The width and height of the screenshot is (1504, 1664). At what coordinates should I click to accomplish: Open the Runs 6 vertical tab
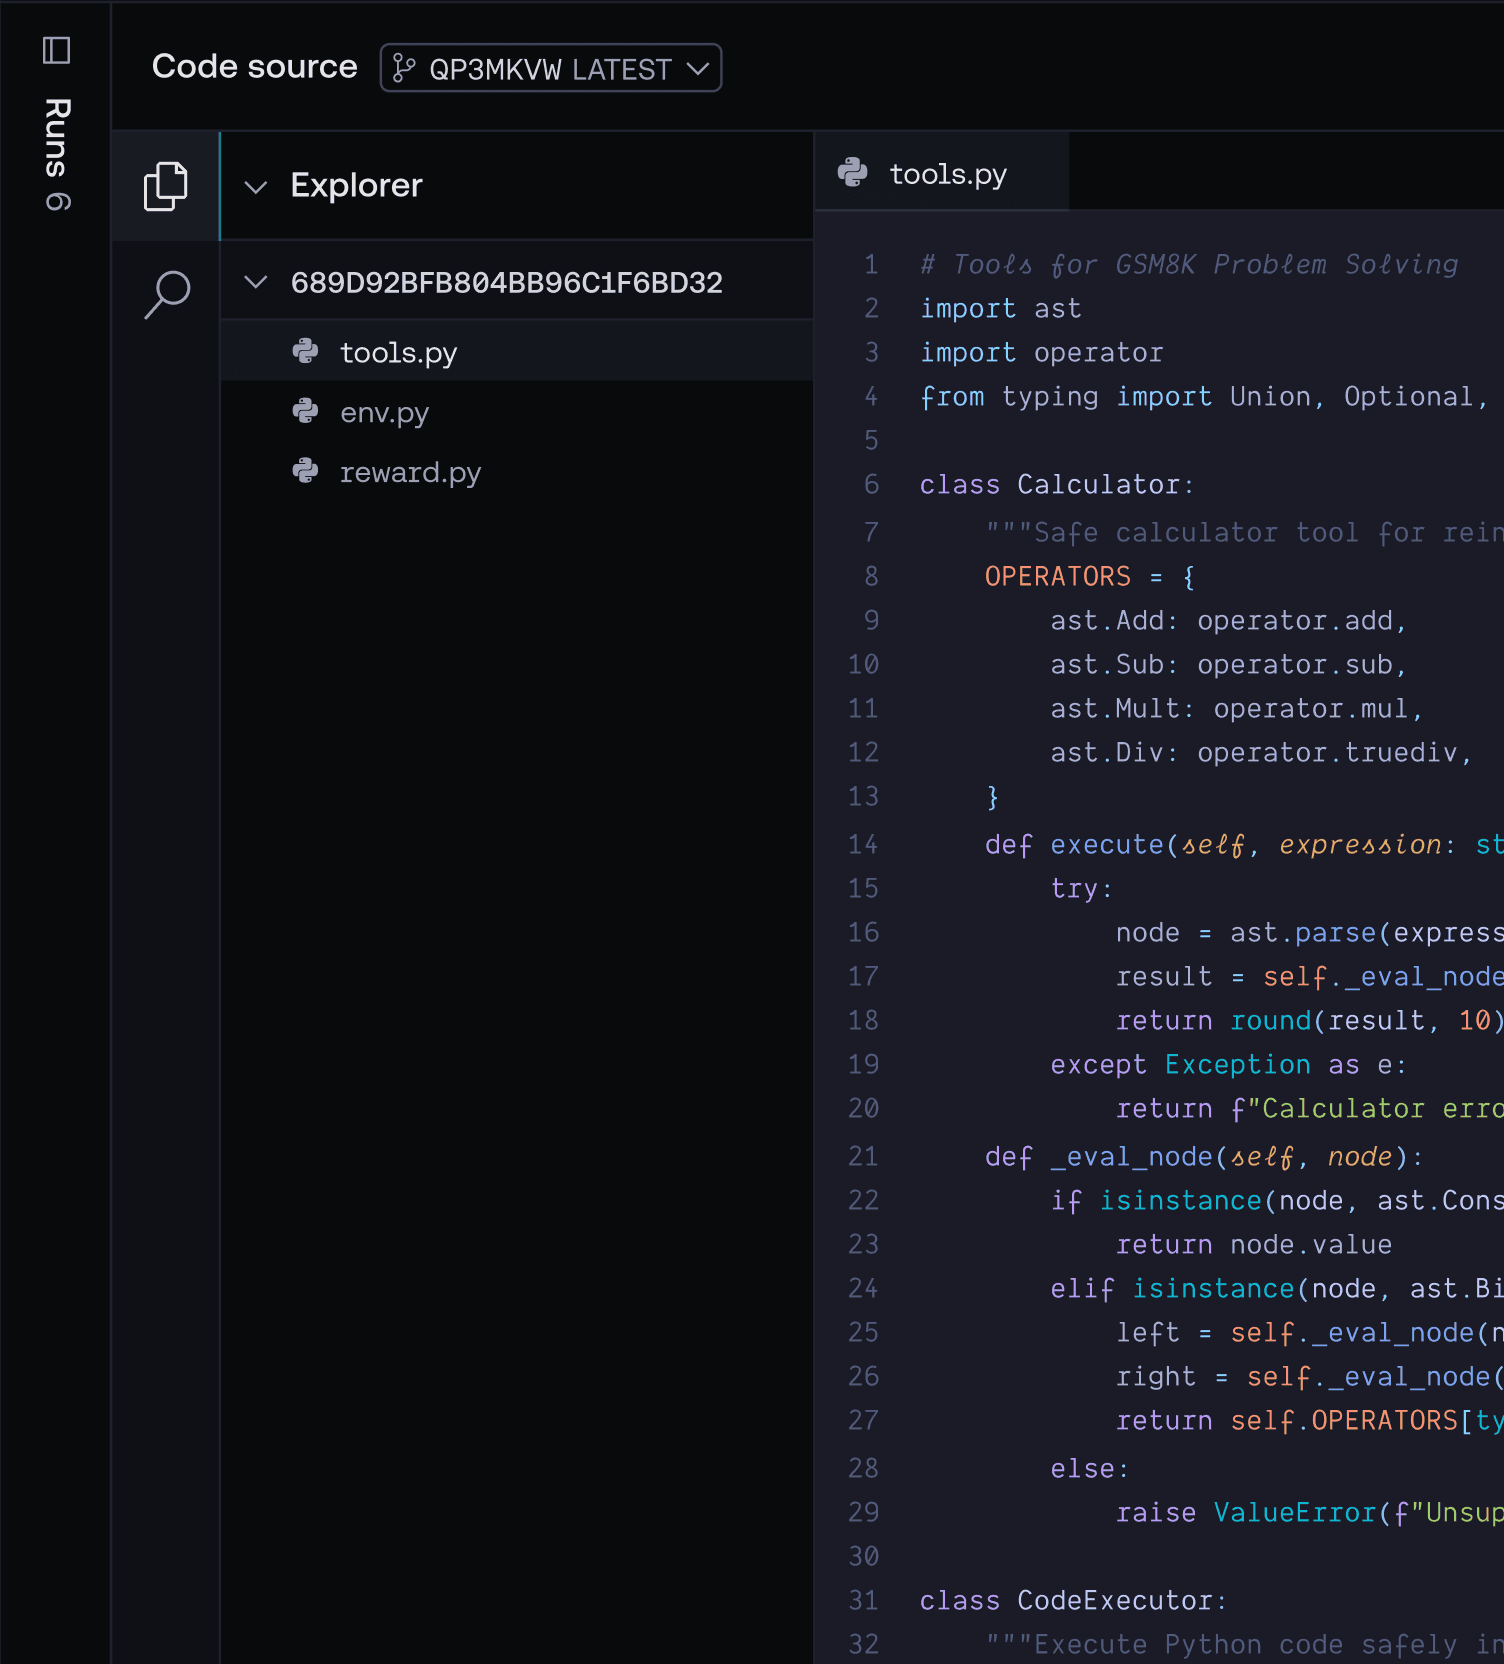coord(57,154)
